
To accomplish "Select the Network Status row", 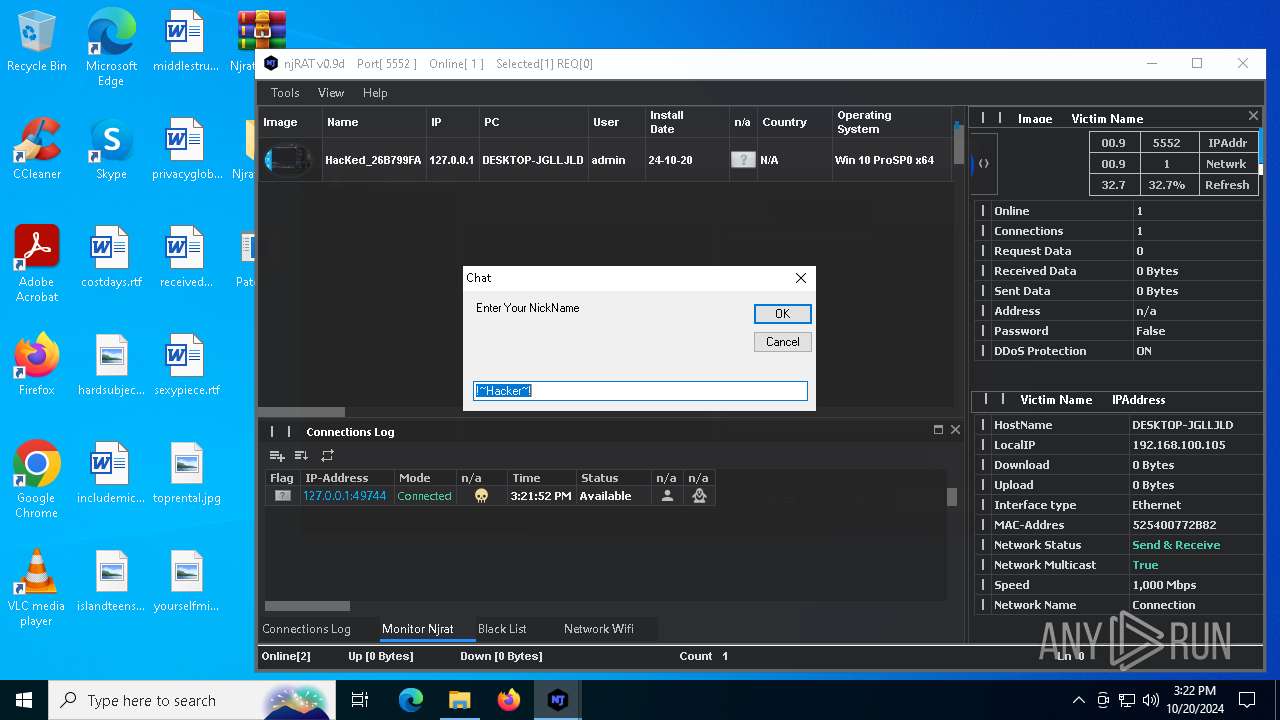I will [x=1117, y=545].
